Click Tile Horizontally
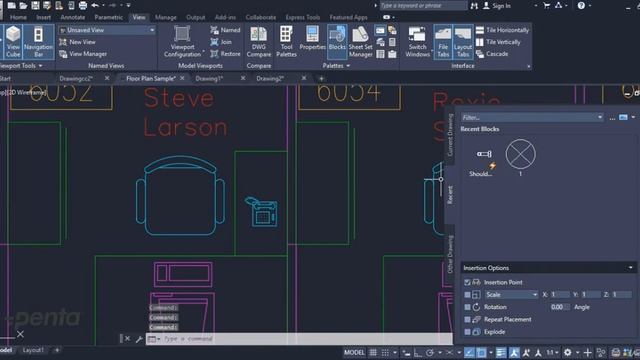The width and height of the screenshot is (640, 360). pos(502,30)
